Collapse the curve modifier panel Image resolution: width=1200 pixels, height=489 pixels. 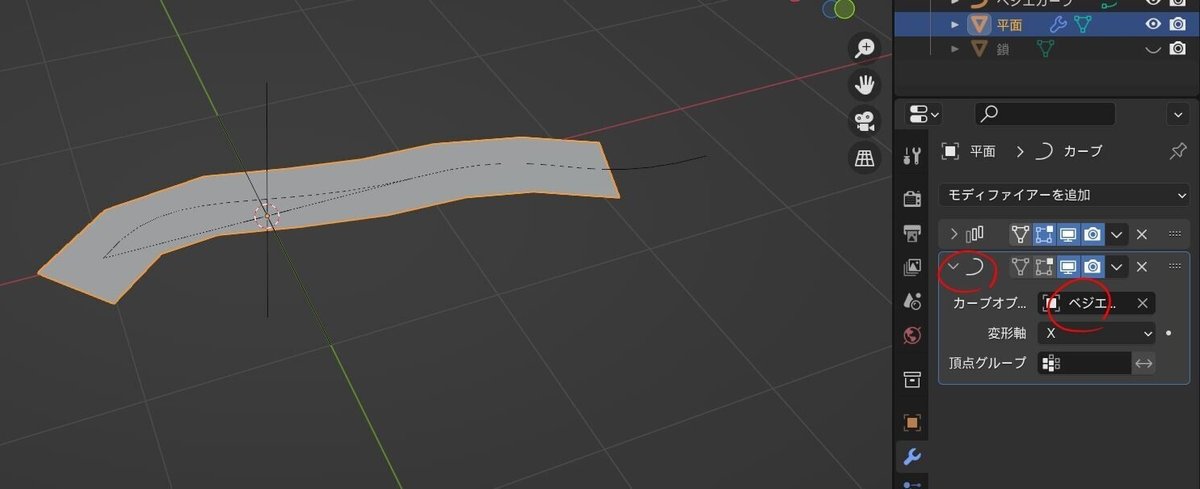pyautogui.click(x=954, y=267)
